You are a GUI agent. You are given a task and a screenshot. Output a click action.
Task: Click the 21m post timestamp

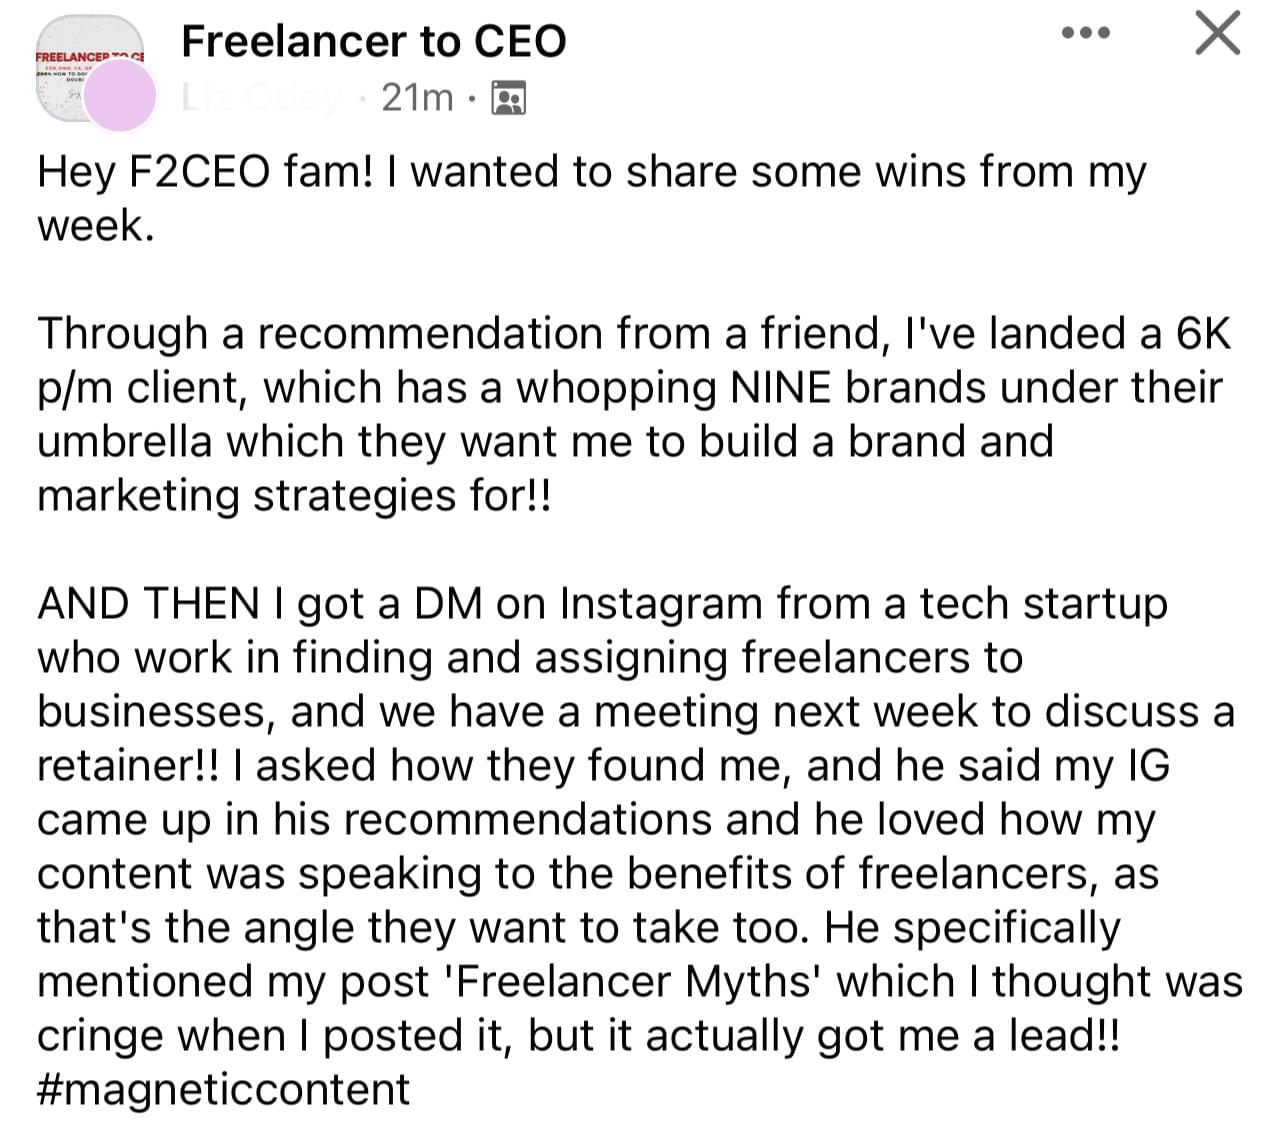pos(417,98)
